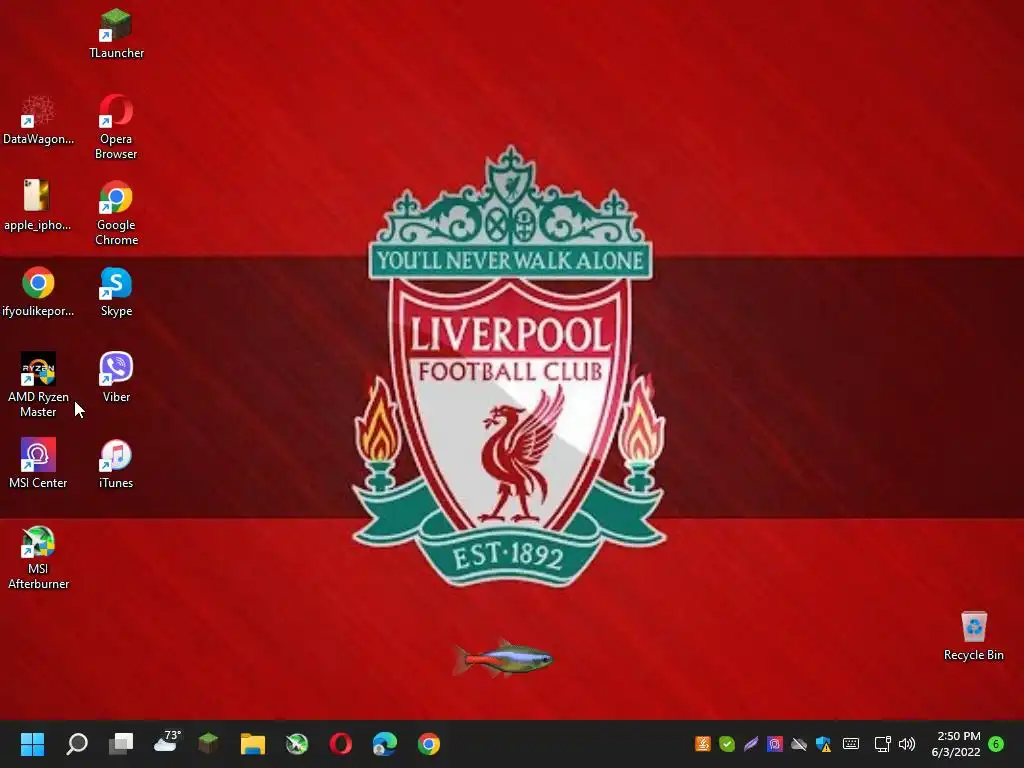Select the MSI Center desktop shortcut
Screen dimensions: 1024x768
point(38,464)
